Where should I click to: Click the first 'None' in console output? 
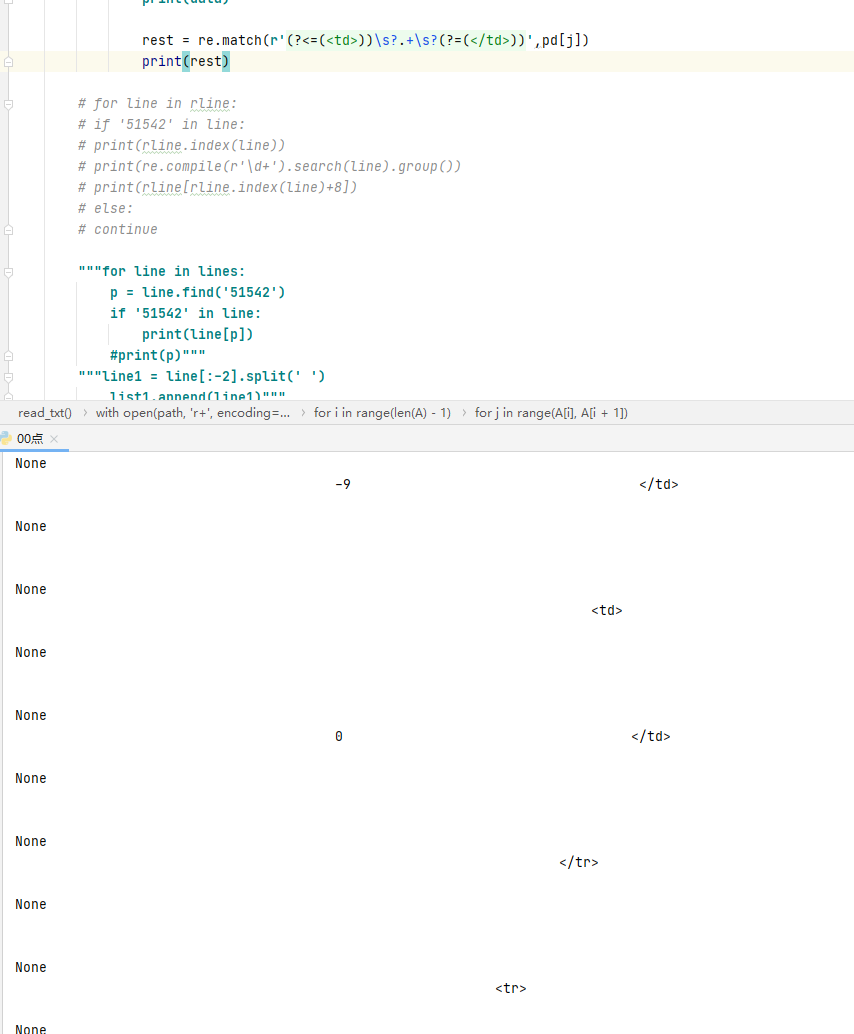coord(31,464)
